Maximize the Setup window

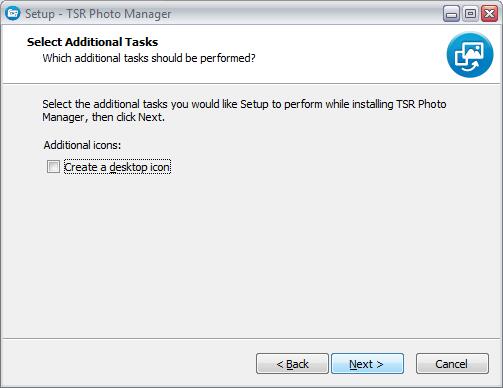470,14
